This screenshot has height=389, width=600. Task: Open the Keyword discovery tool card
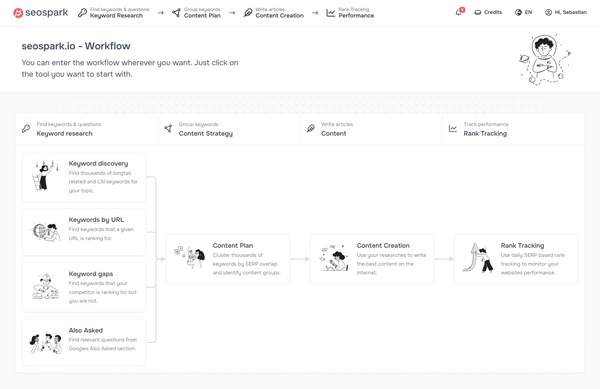(84, 177)
